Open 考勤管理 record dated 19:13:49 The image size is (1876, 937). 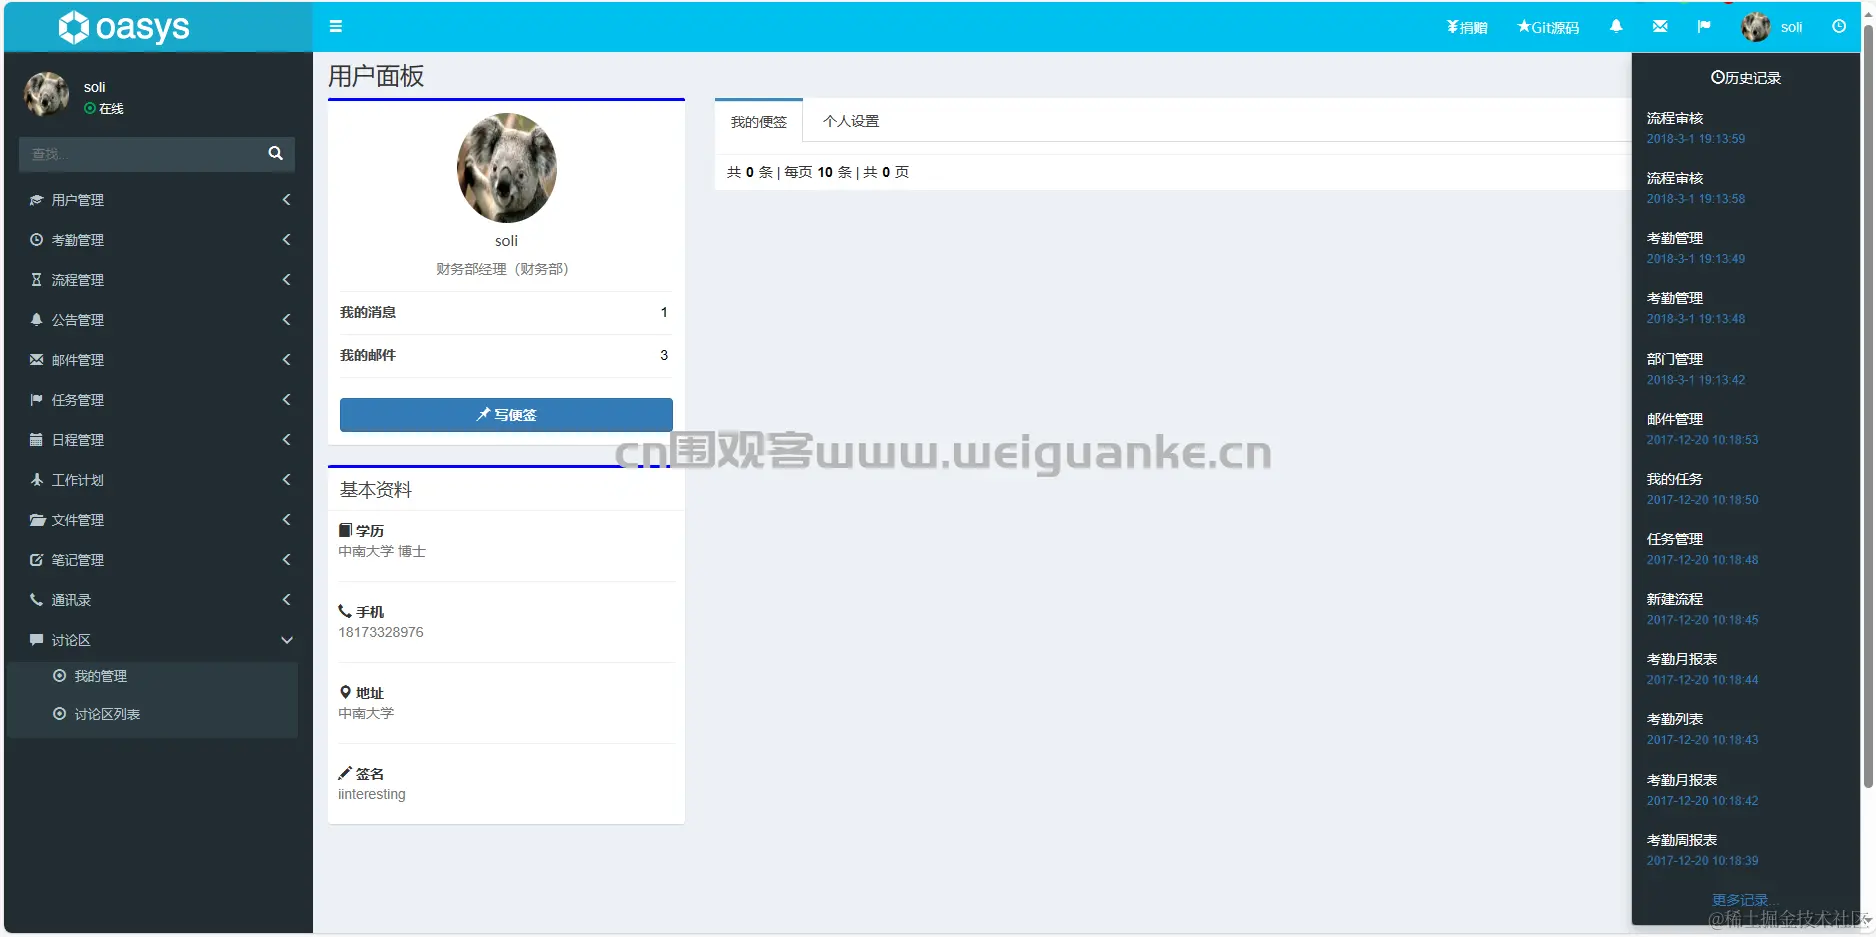[1675, 238]
